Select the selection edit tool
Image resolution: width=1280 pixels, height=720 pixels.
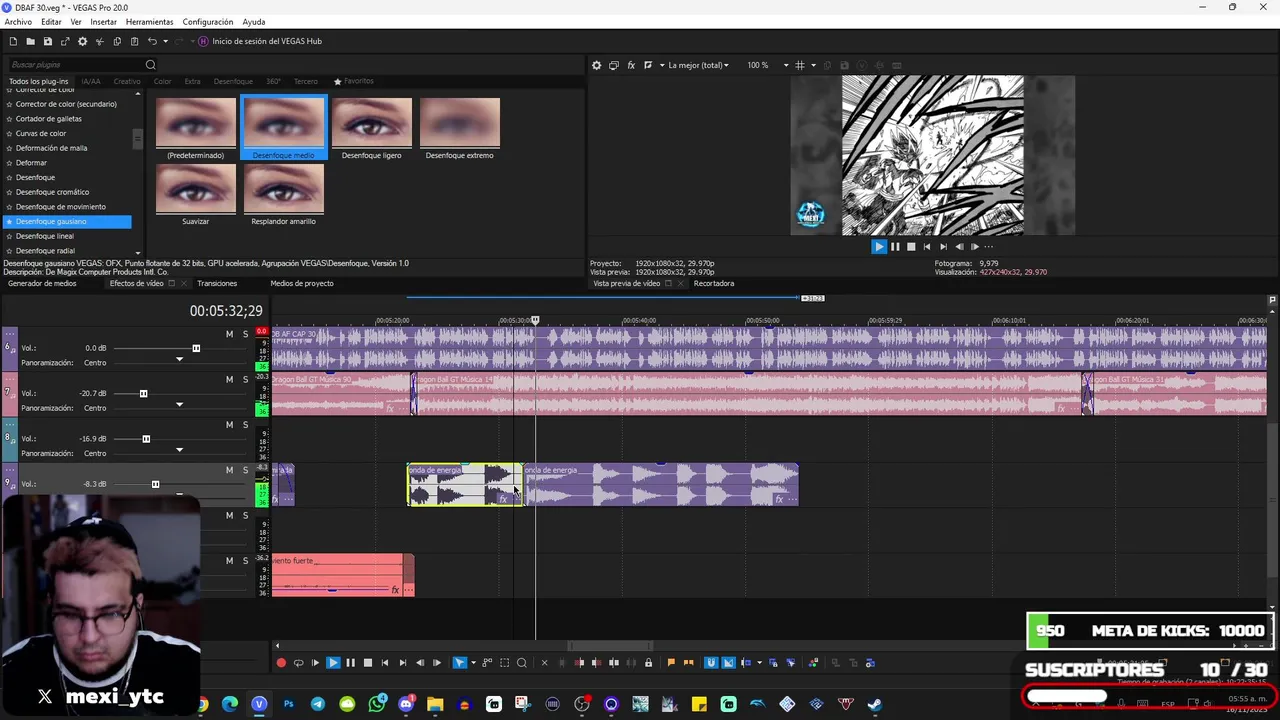tap(504, 662)
